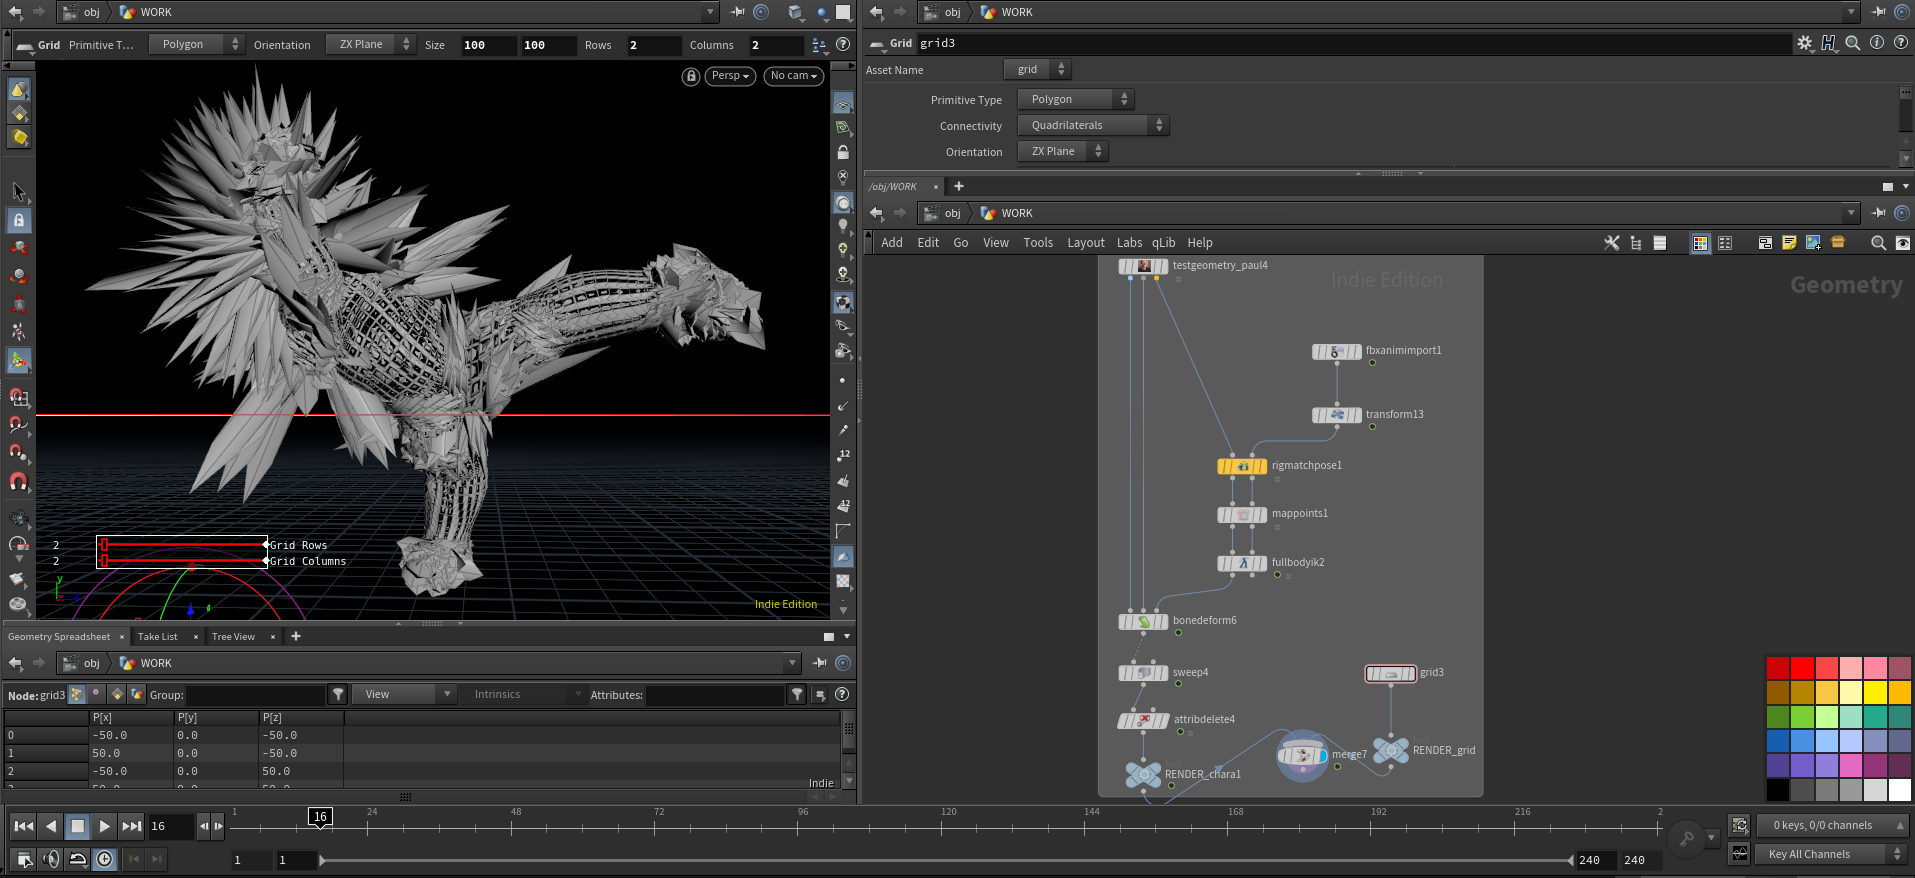Select the rigmatchpose1 node
Image resolution: width=1915 pixels, height=878 pixels.
pos(1242,466)
